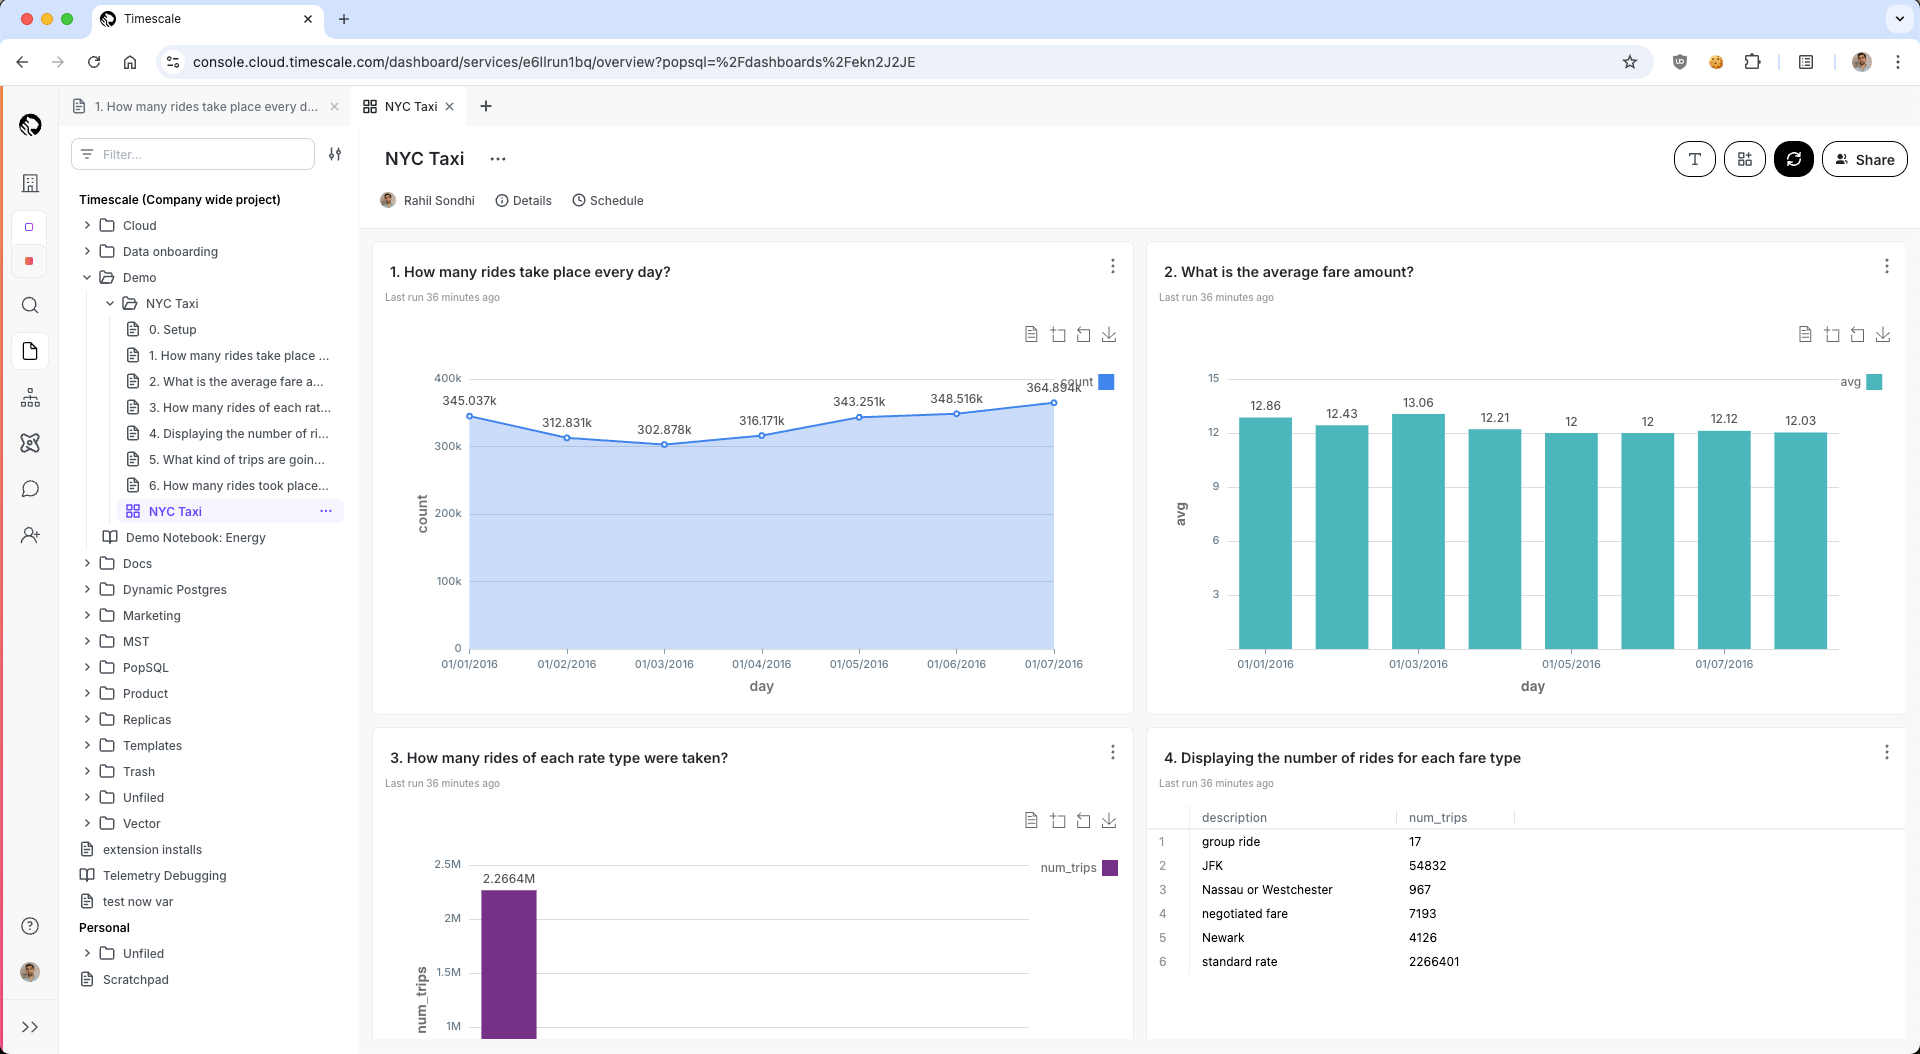The height and width of the screenshot is (1054, 1920).
Task: Expand the Cloud folder
Action: pos(87,226)
